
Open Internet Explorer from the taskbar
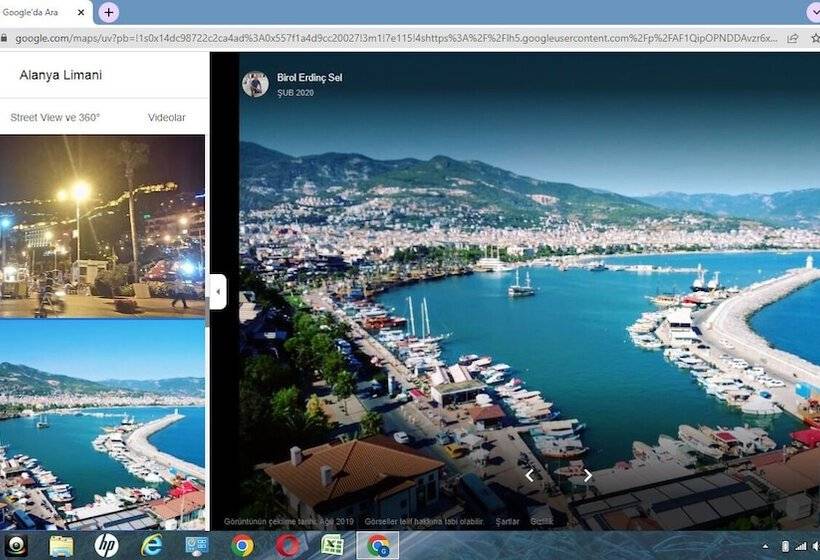coord(152,545)
